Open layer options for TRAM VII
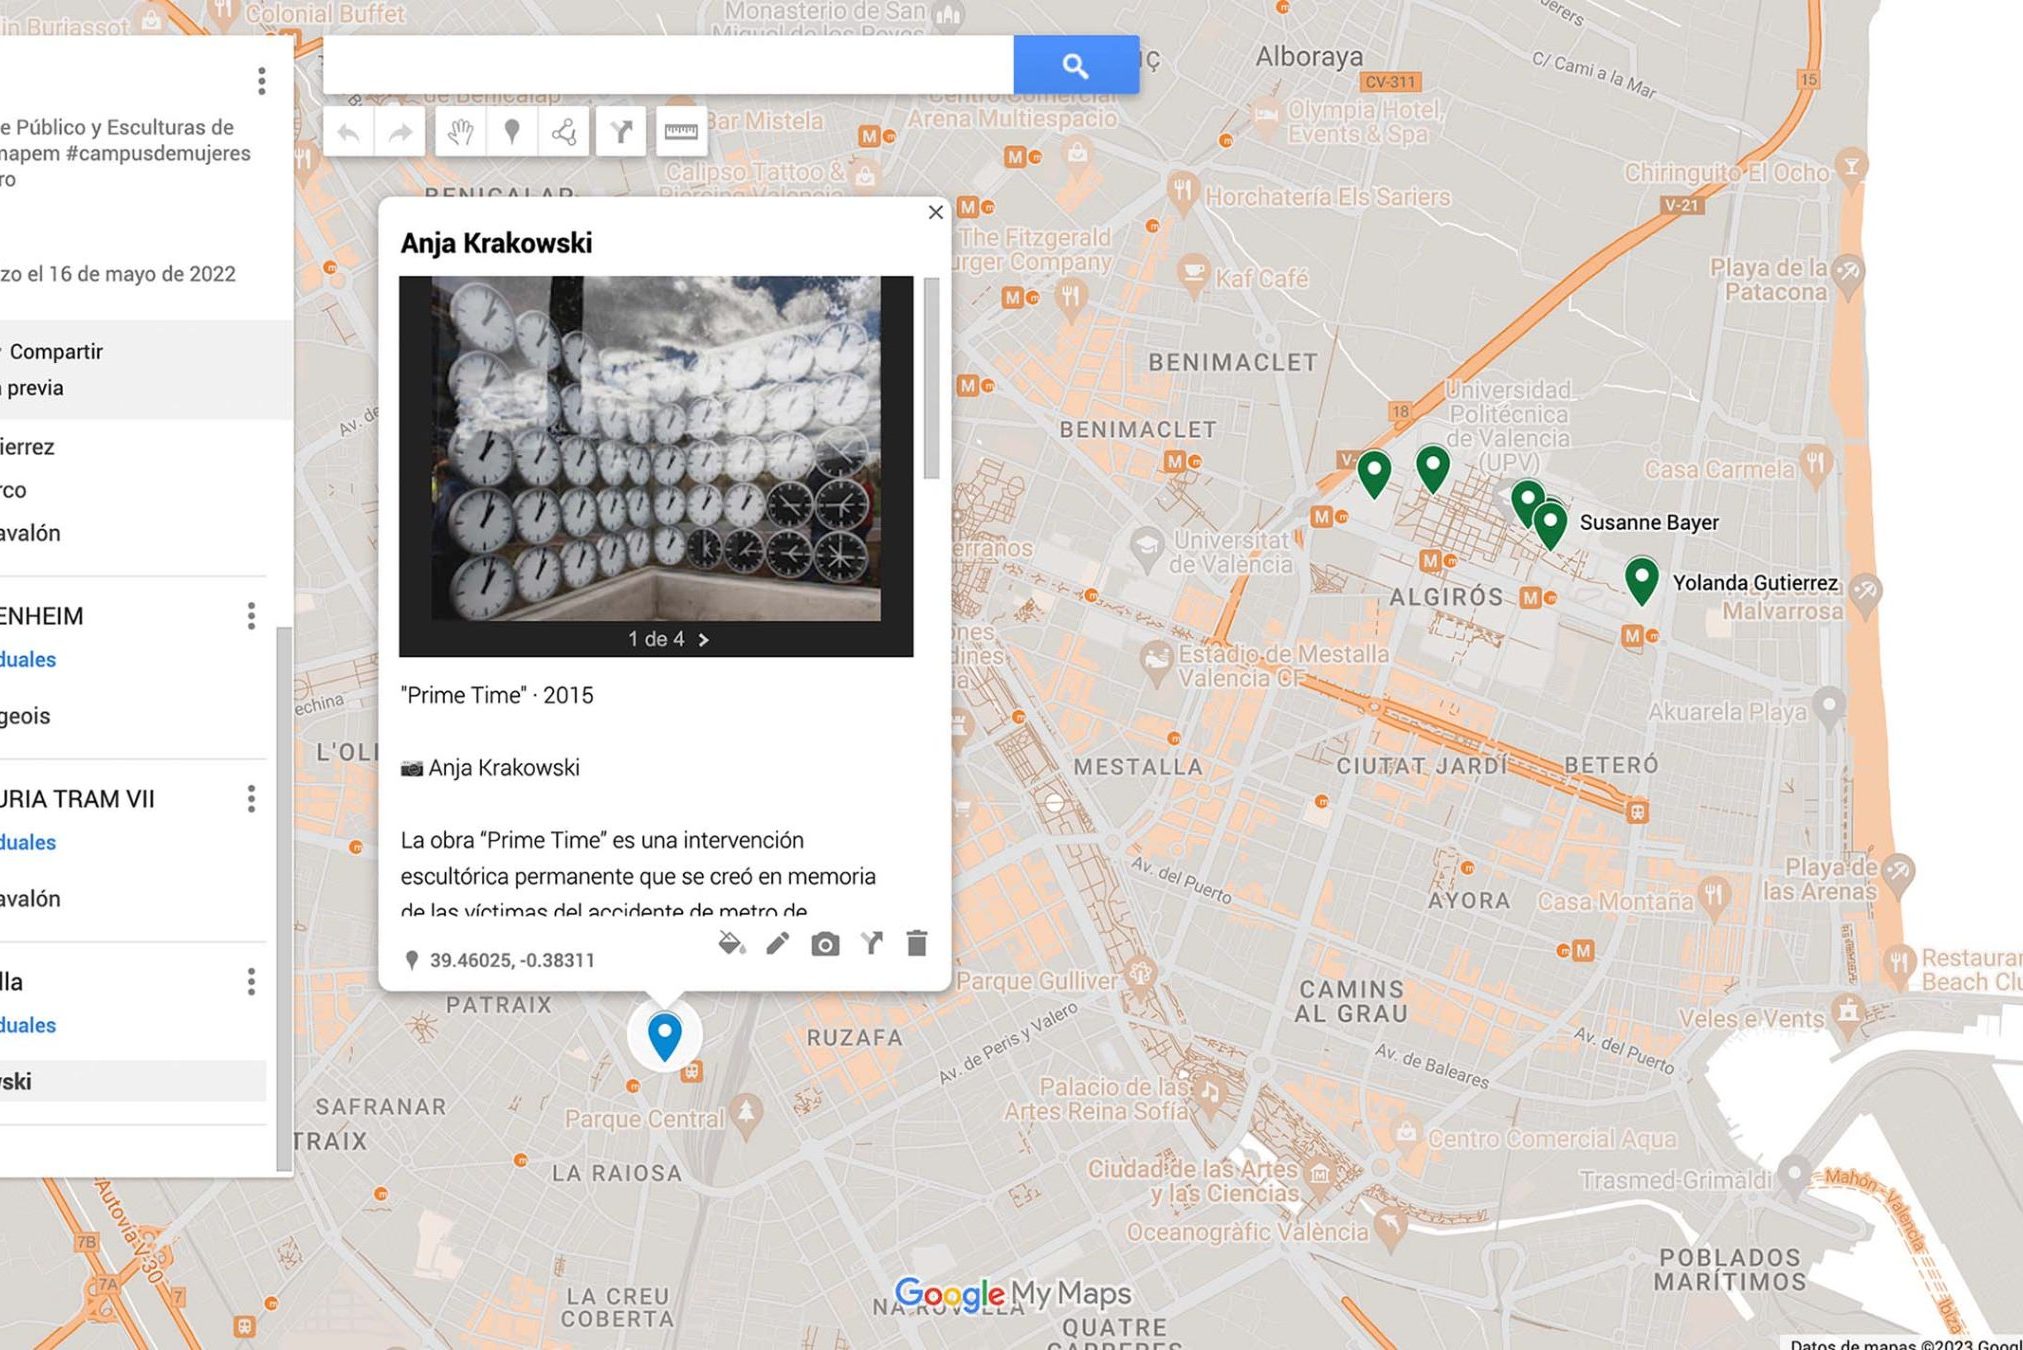This screenshot has width=2023, height=1350. [251, 798]
